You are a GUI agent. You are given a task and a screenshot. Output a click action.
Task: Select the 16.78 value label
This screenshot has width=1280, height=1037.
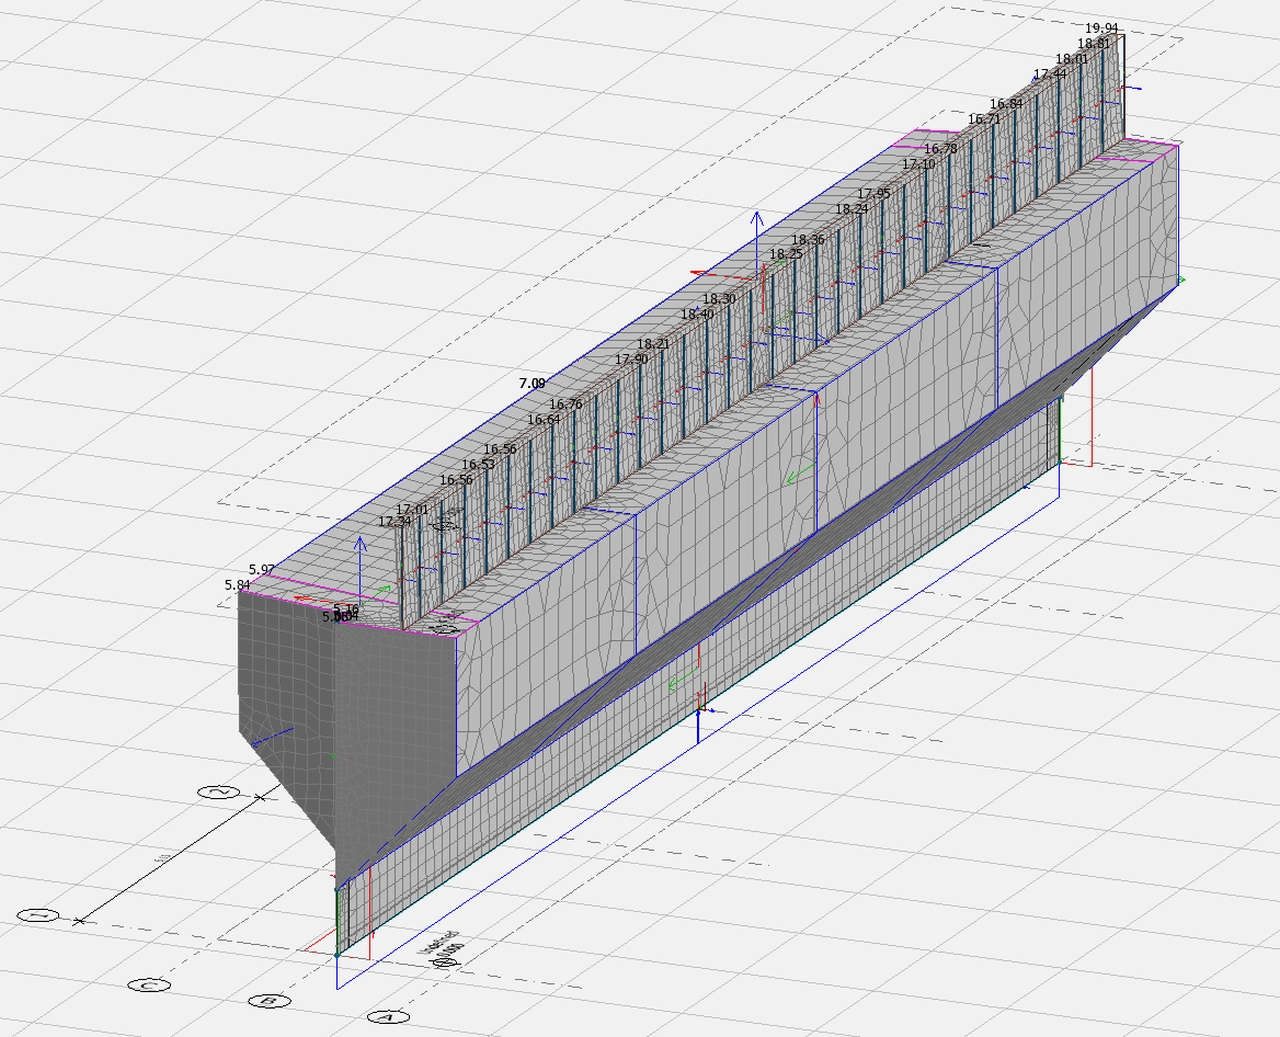pos(941,149)
